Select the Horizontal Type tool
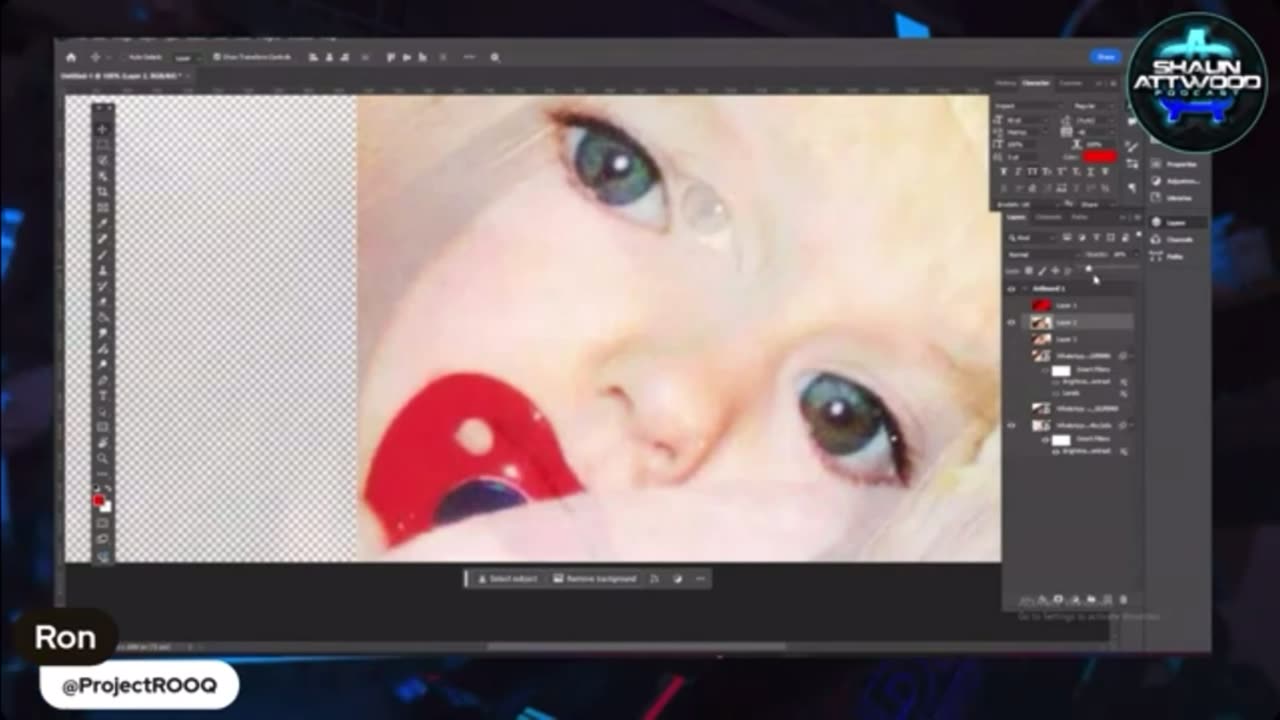This screenshot has width=1280, height=720. pos(103,396)
